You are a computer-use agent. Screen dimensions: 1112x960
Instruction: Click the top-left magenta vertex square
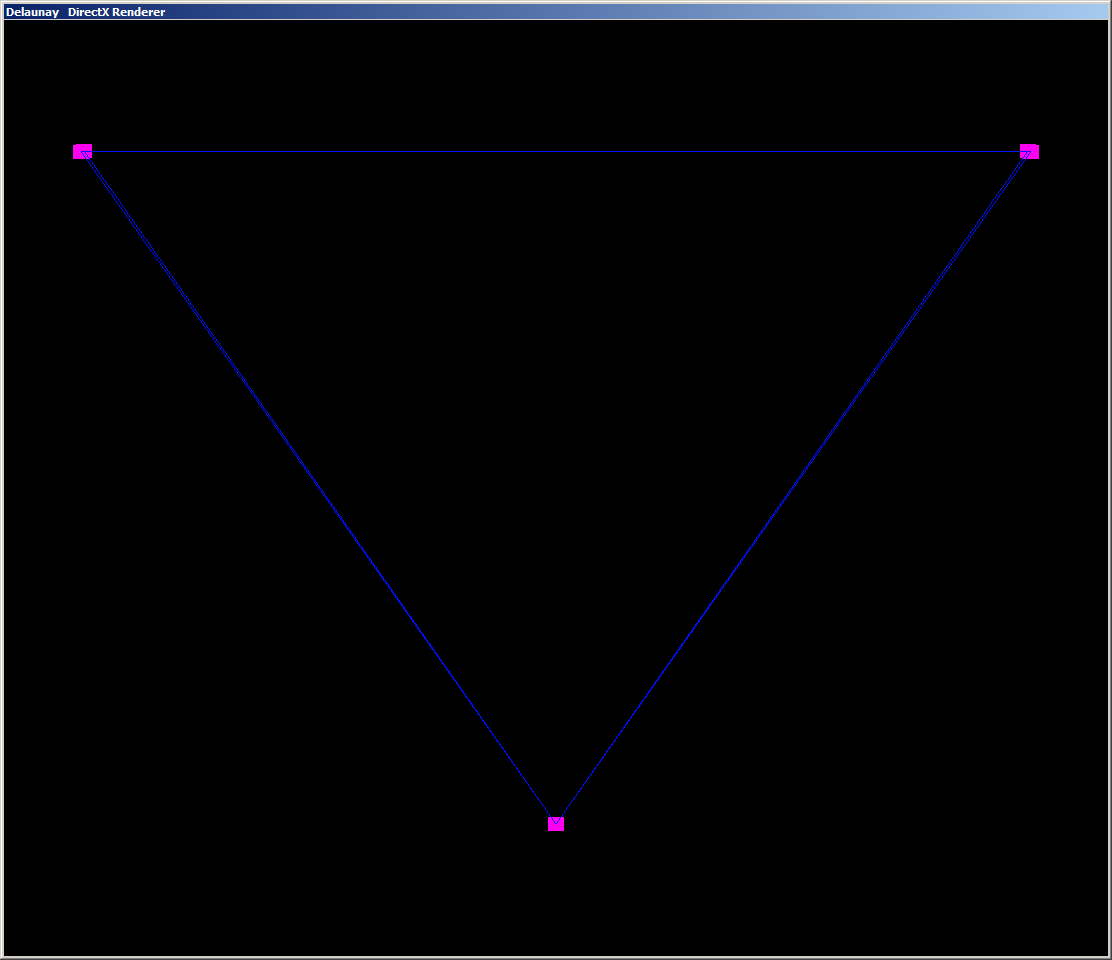click(82, 151)
